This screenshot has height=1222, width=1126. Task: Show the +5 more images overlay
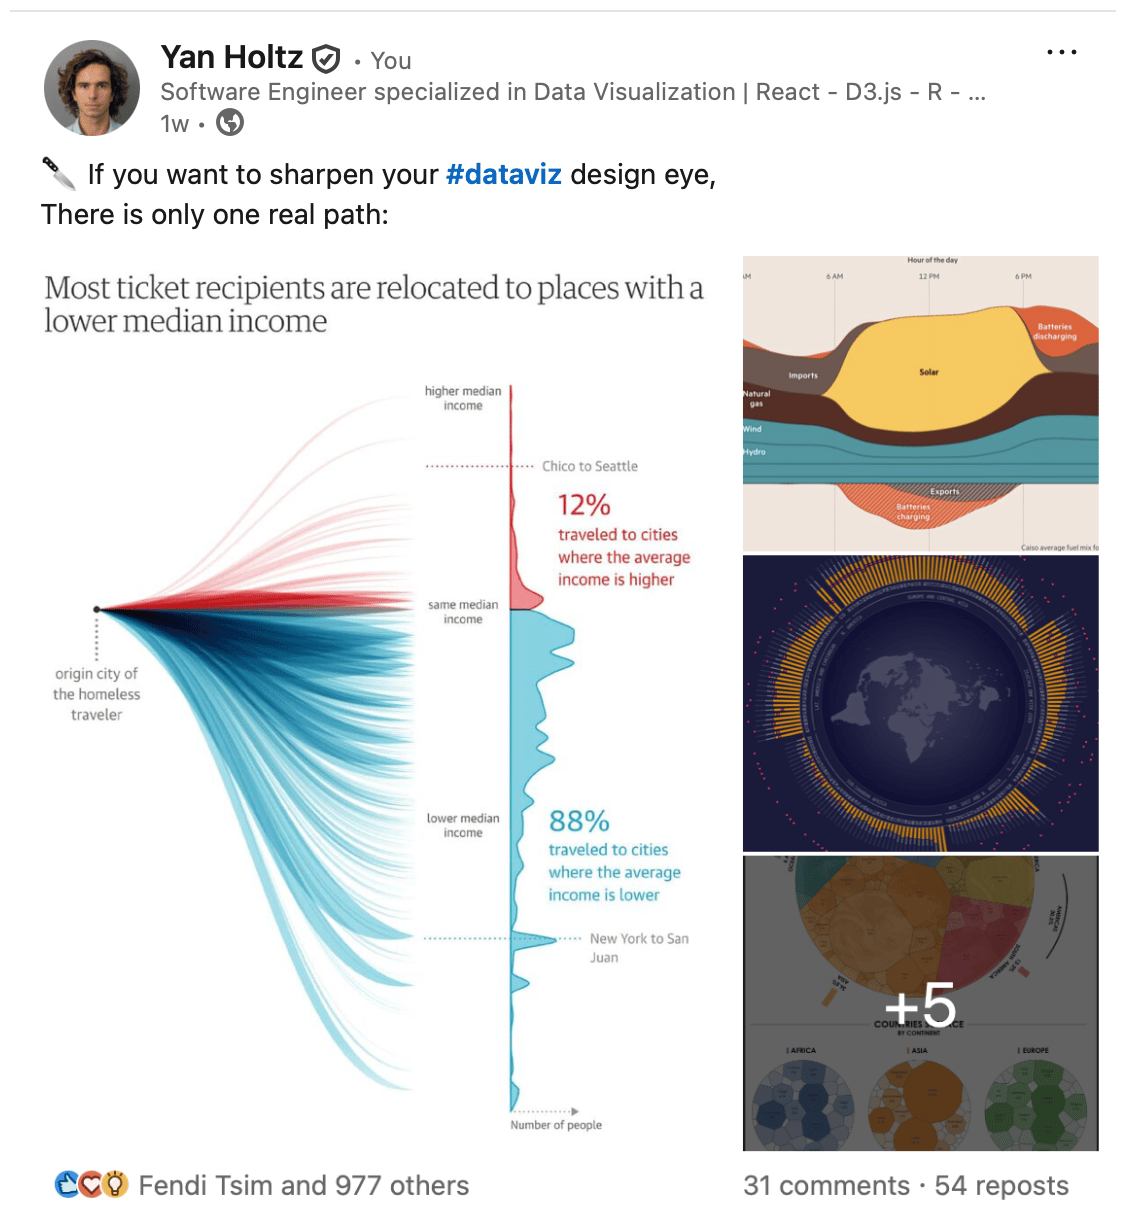coord(920,1003)
